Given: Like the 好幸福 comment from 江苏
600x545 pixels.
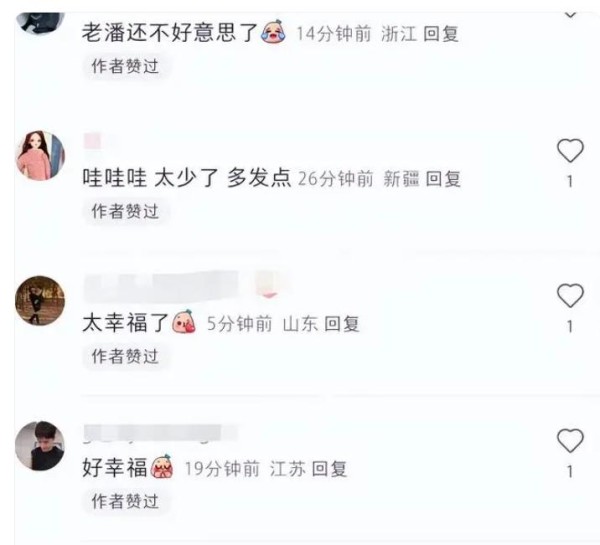Looking at the screenshot, I should tap(570, 441).
